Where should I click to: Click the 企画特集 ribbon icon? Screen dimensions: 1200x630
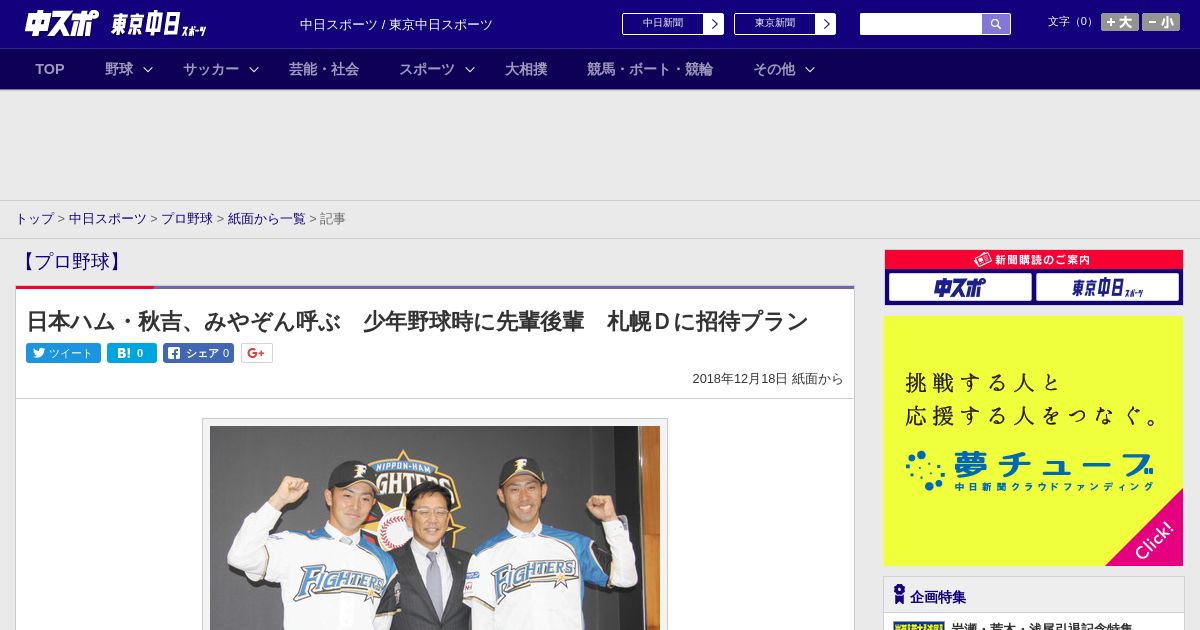click(899, 595)
